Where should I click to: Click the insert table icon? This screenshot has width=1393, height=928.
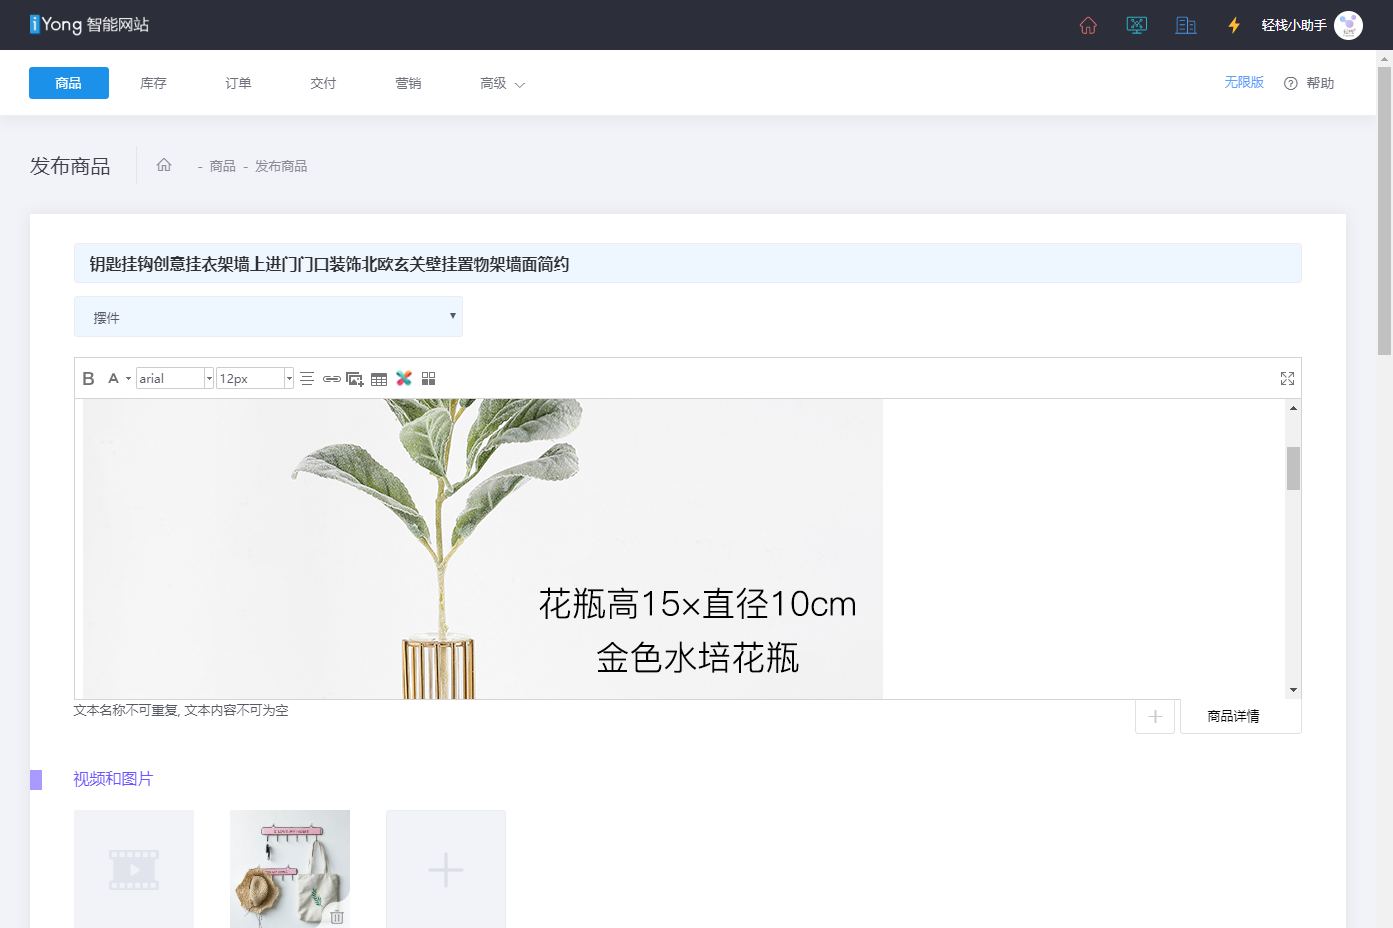click(x=379, y=378)
